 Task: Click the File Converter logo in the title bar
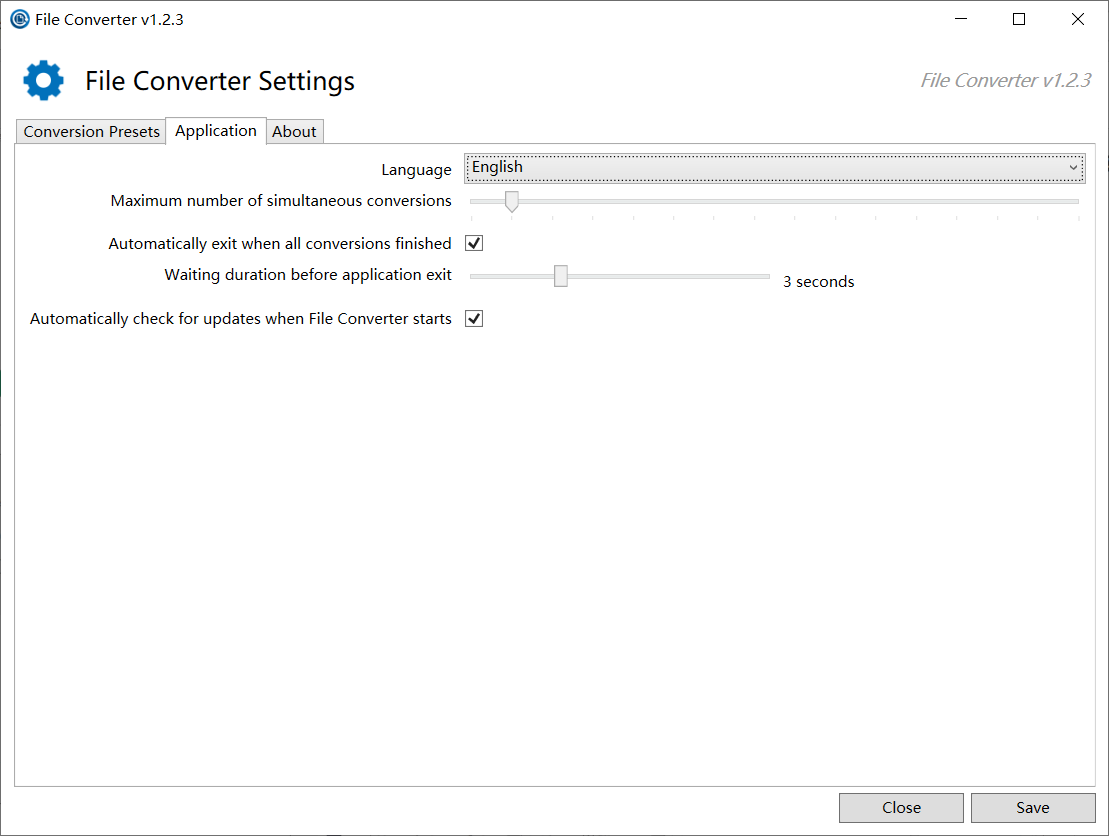(20, 19)
